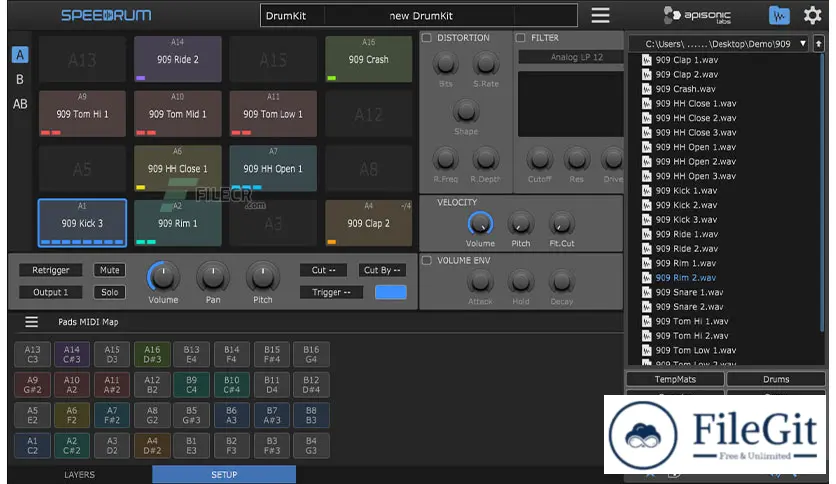Click the file icon of 909 Clap 1.wav
The width and height of the screenshot is (836, 484).
(647, 60)
